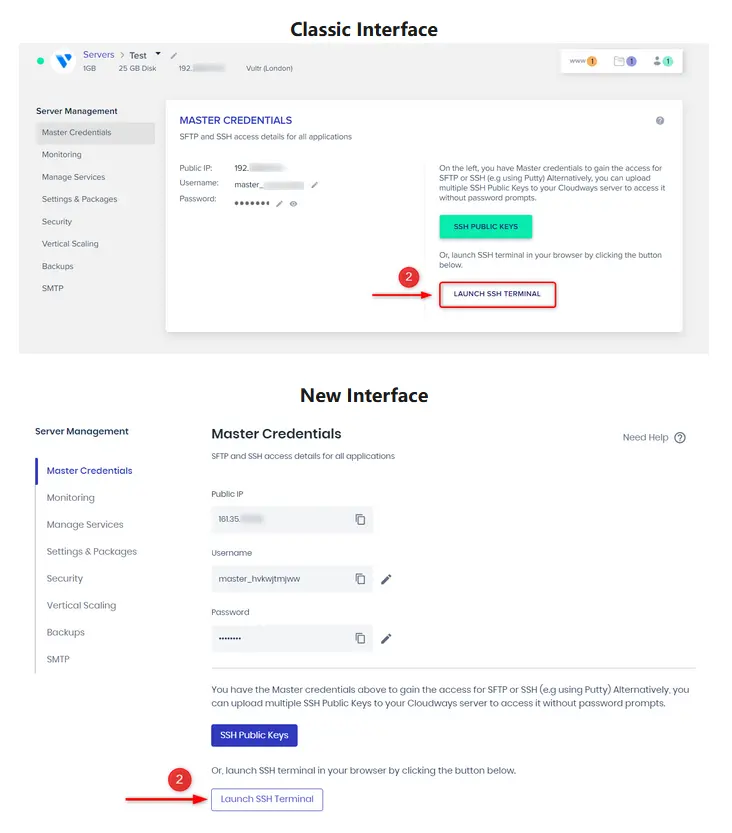
Task: Open Monitoring in classic Server Management menu
Action: (x=62, y=155)
